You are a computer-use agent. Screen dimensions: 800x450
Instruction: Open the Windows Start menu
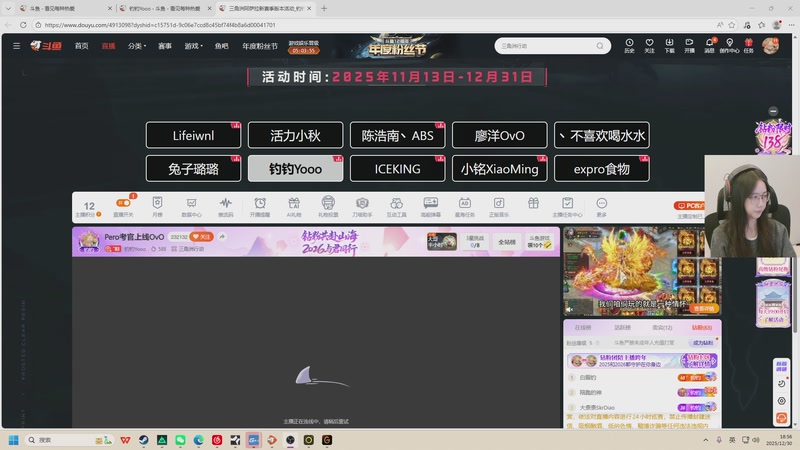coord(13,440)
